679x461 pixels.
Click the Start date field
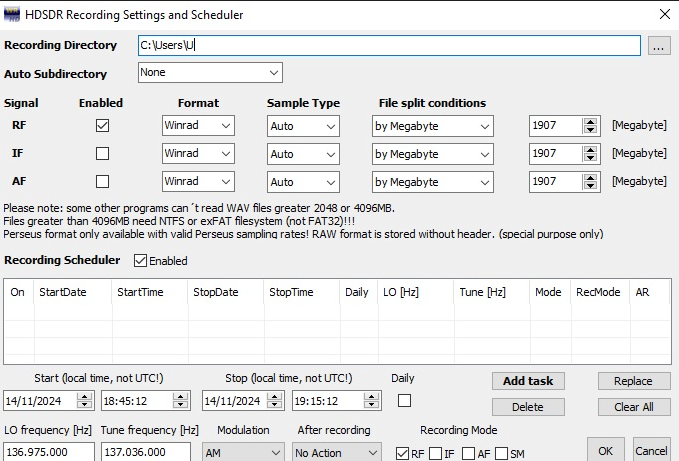40,401
